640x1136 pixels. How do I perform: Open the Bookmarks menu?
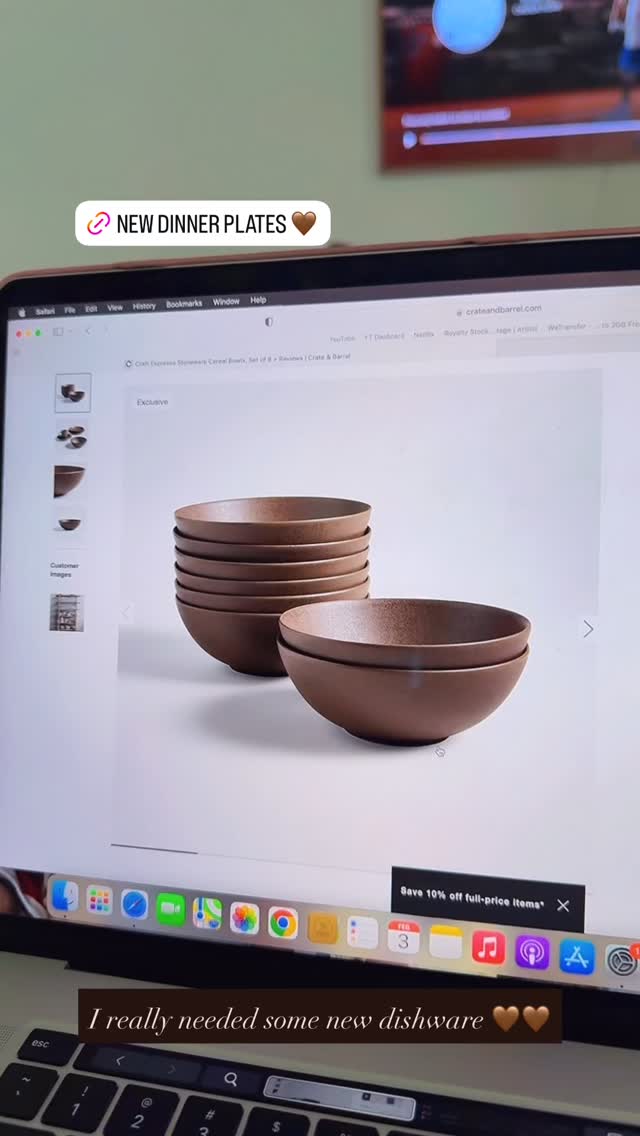184,303
